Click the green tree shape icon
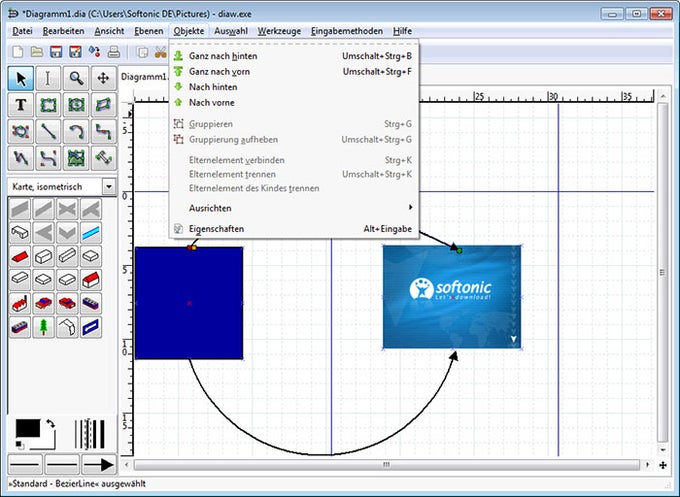This screenshot has height=497, width=680. tap(44, 326)
